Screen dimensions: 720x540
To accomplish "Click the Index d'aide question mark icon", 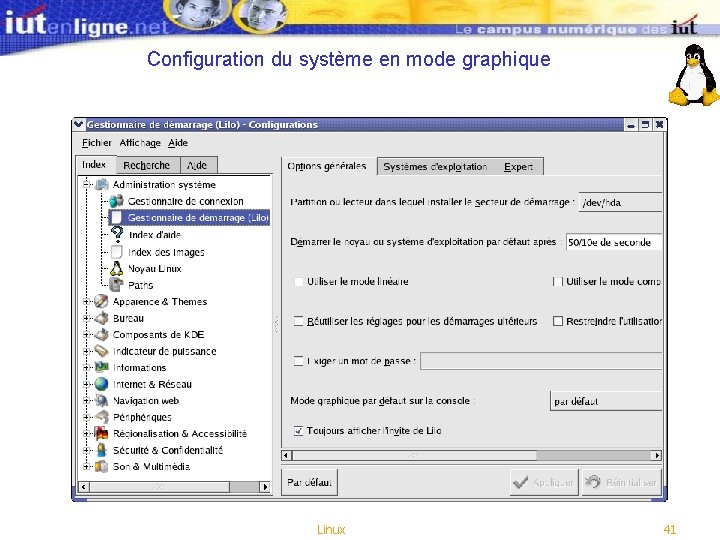I will 117,234.
